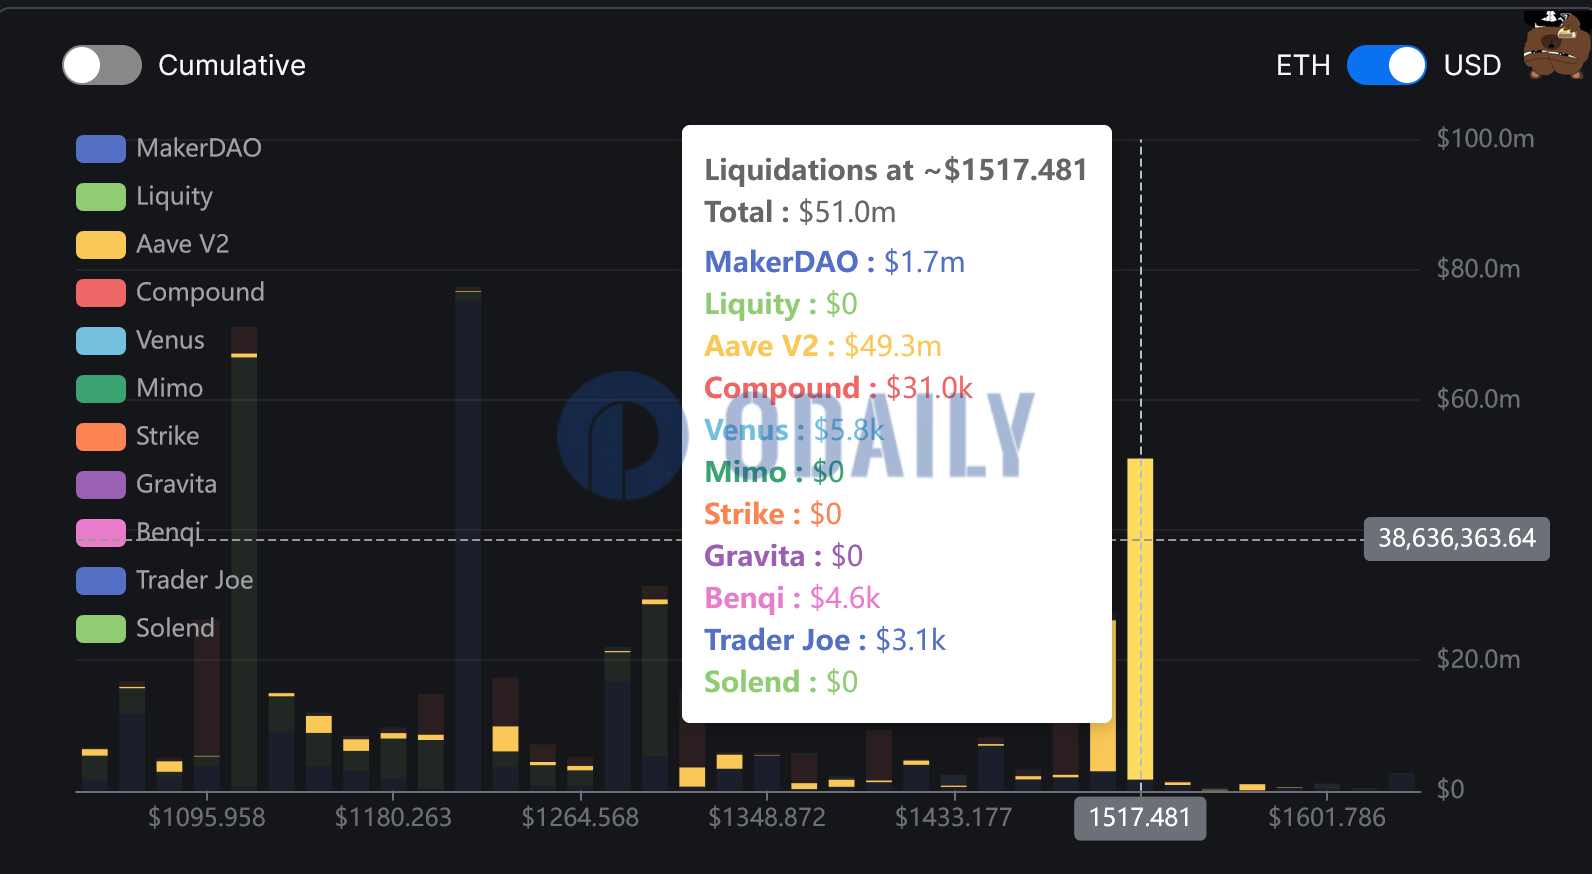This screenshot has height=874, width=1592.
Task: Switch the ETH/USD toggle to ETH
Action: click(x=1386, y=65)
